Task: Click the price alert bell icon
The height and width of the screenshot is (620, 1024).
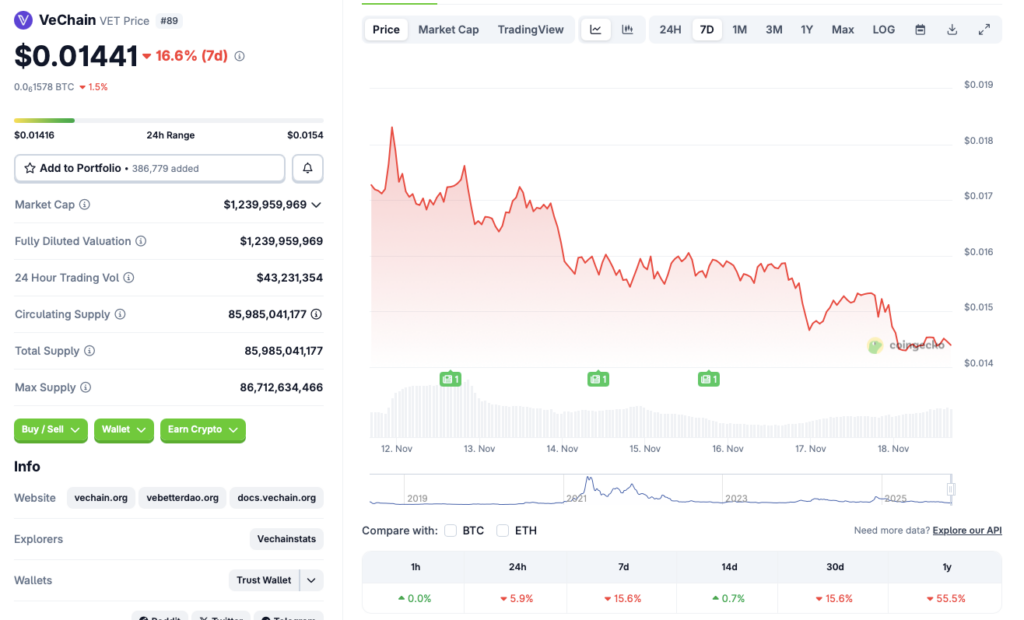Action: [307, 168]
